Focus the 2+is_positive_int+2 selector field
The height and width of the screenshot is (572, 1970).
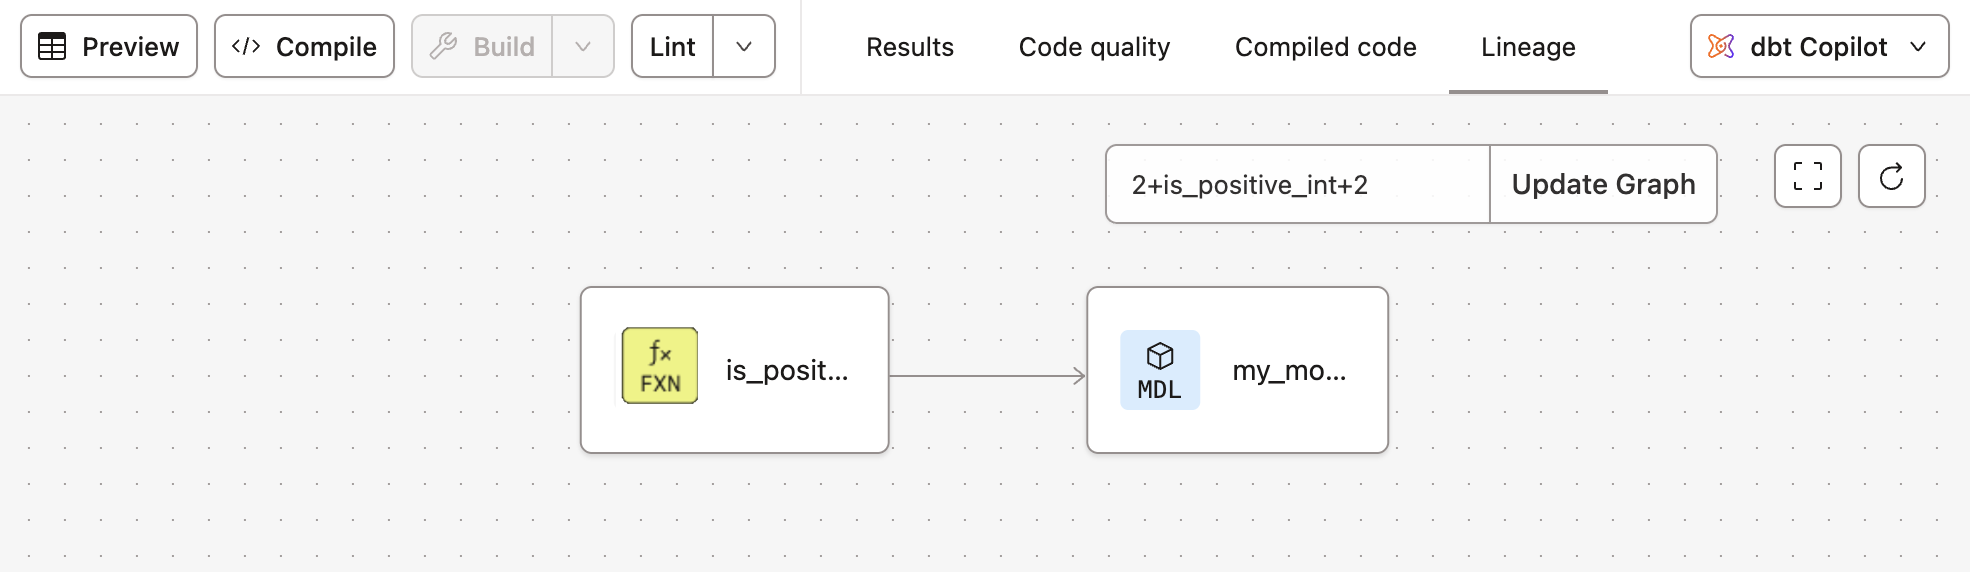1297,185
